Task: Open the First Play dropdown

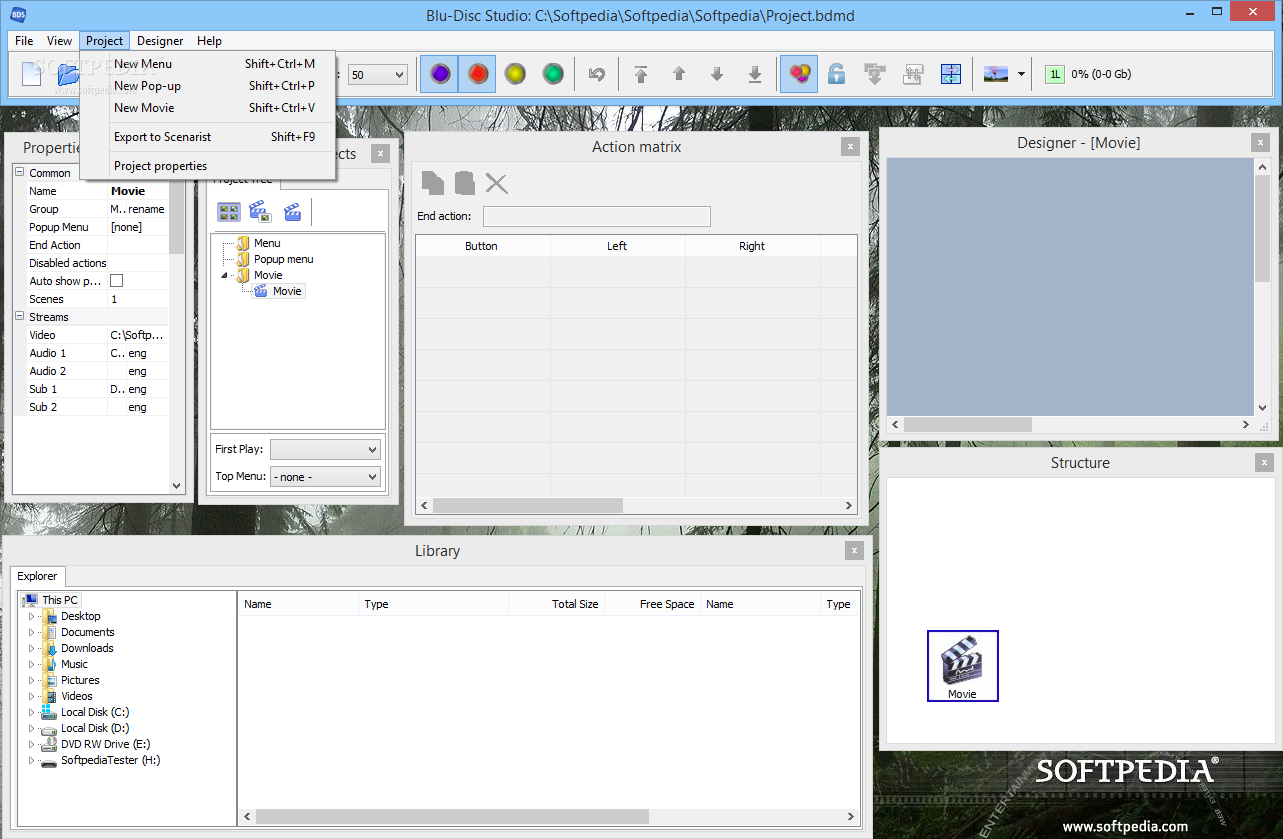Action: pyautogui.click(x=325, y=450)
